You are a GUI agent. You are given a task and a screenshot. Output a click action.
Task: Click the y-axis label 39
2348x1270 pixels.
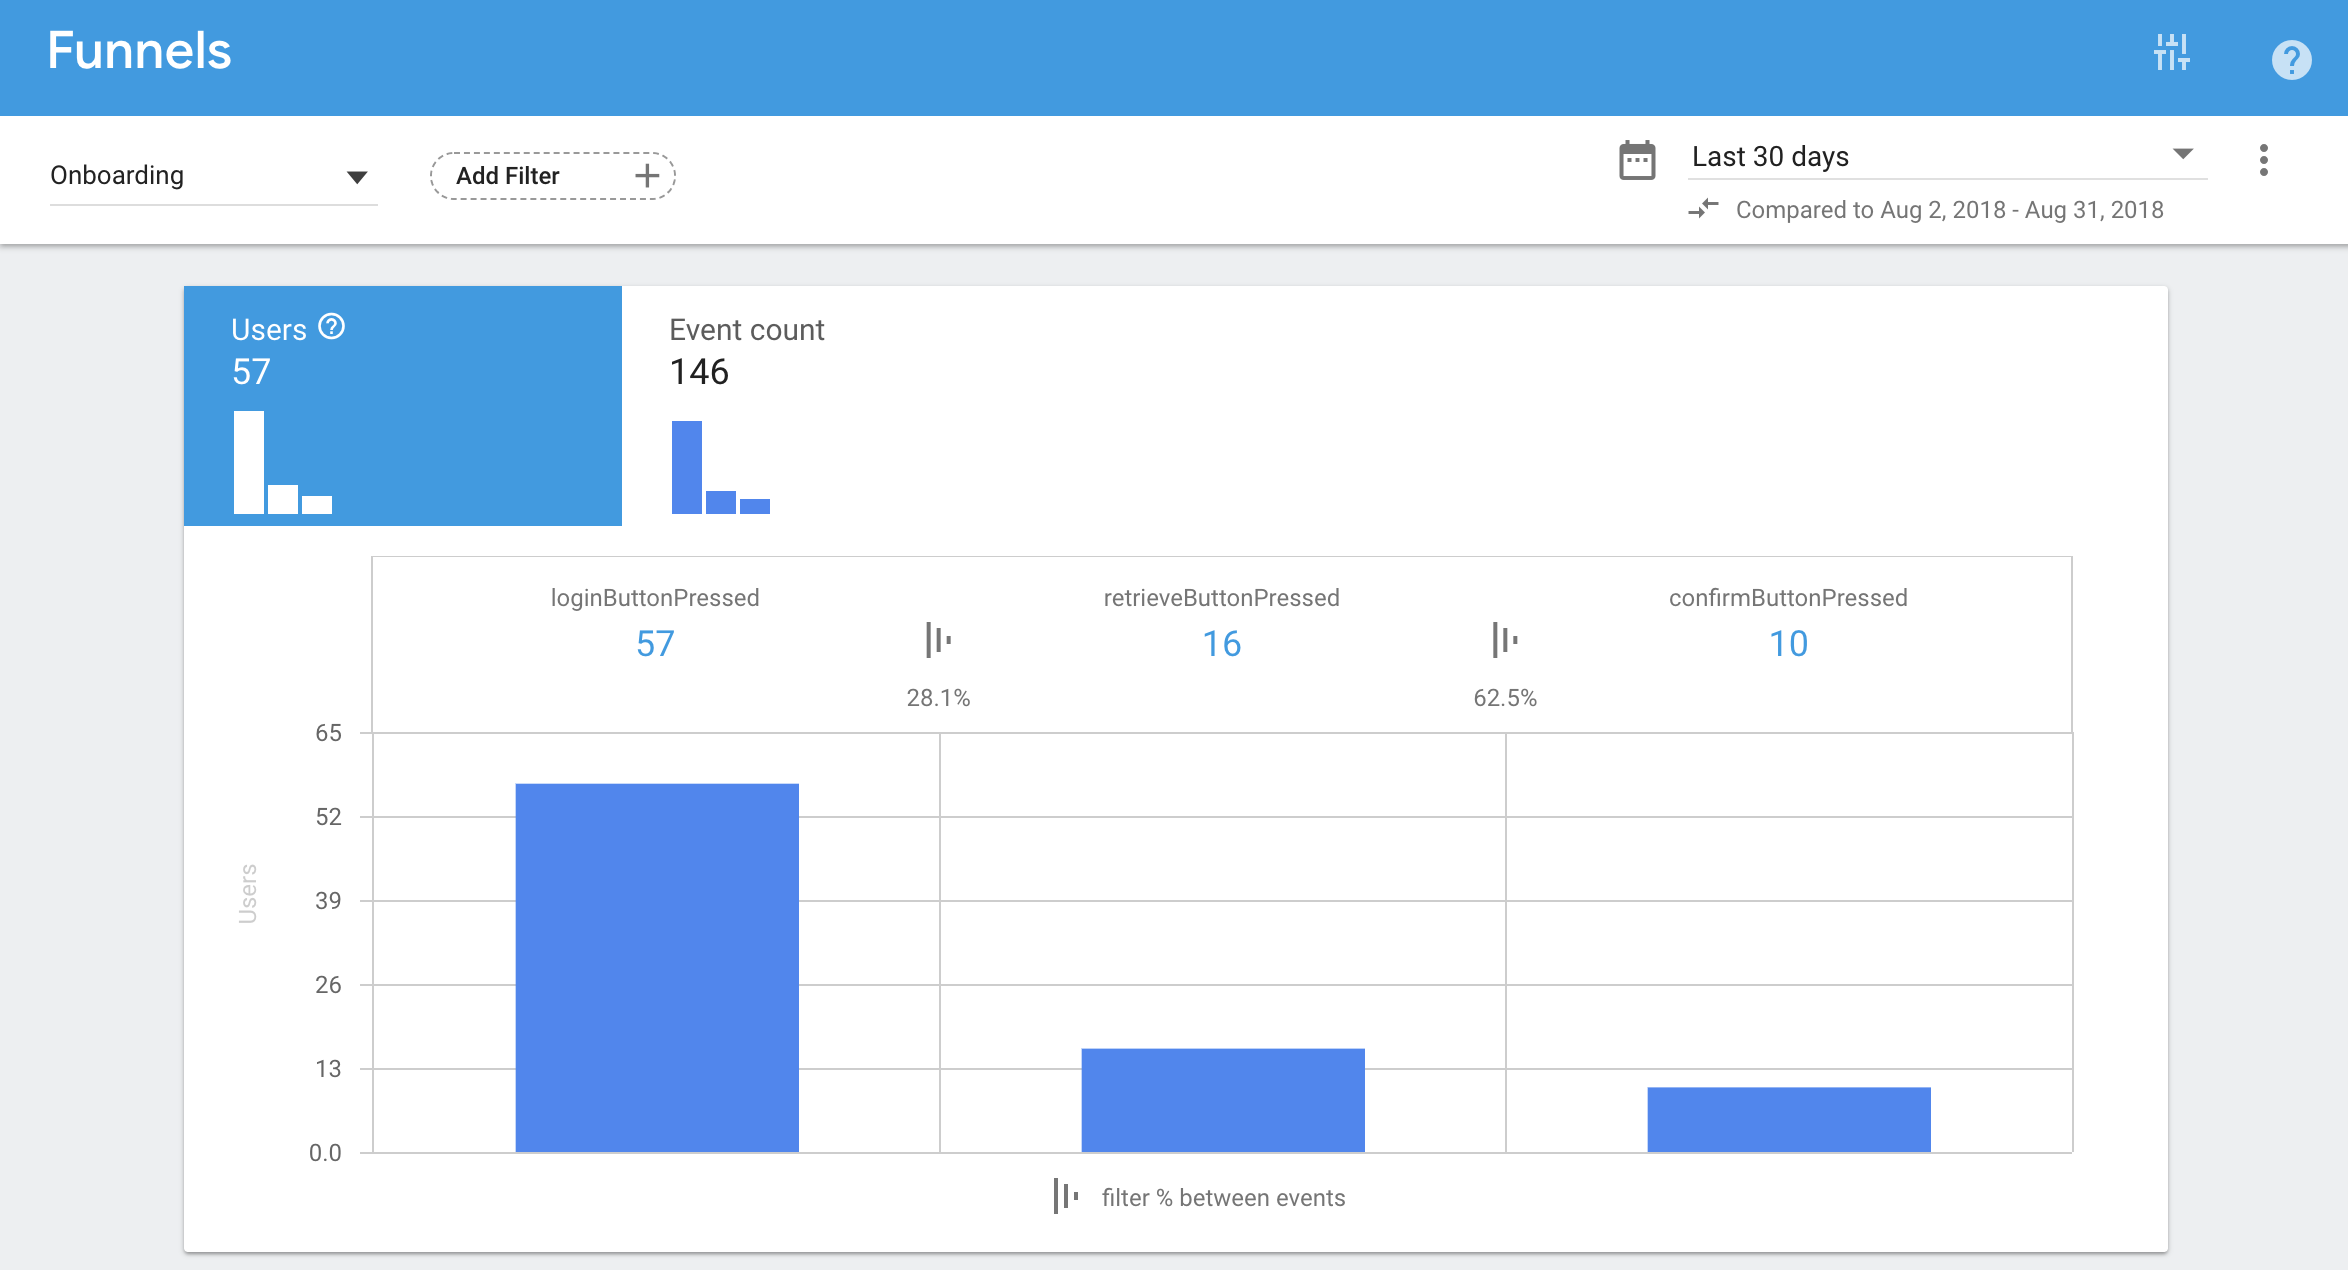point(328,901)
